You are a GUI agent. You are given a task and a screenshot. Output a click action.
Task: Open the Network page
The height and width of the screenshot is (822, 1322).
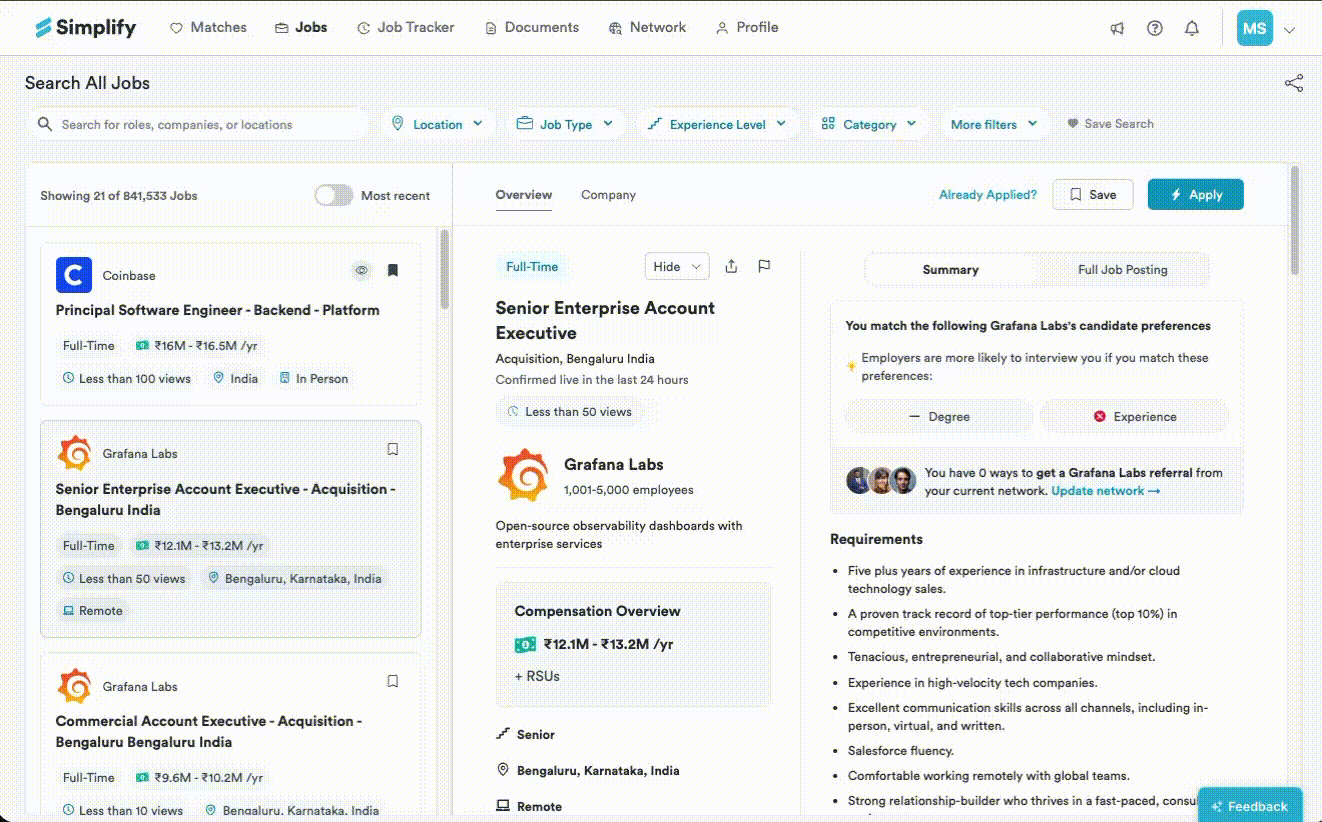pos(647,28)
